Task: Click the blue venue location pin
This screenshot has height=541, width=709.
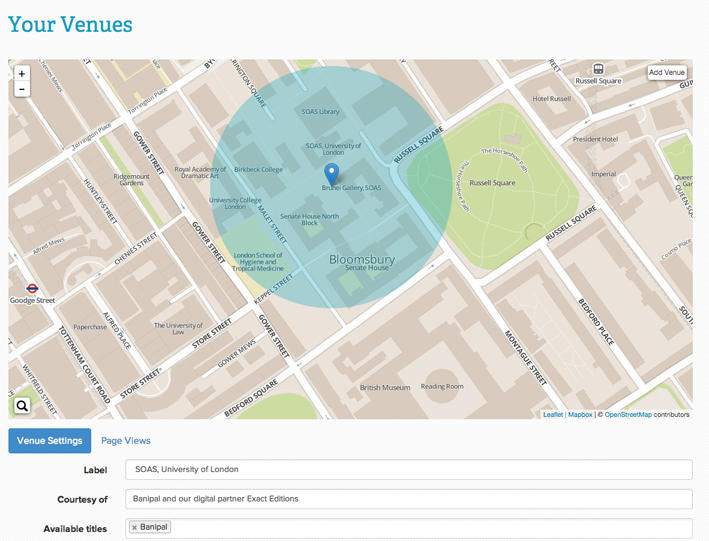Action: (332, 175)
